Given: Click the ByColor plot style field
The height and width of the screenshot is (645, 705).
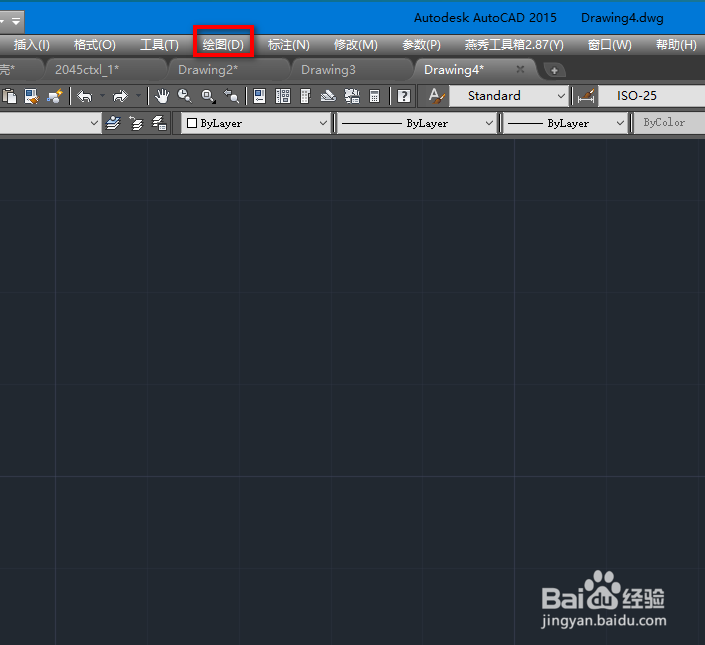Looking at the screenshot, I should click(x=669, y=123).
